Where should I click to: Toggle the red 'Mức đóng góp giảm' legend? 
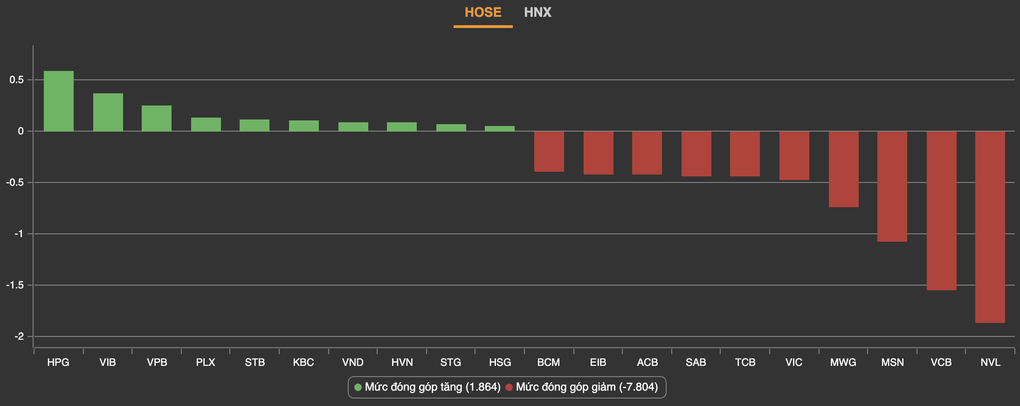[x=584, y=386]
